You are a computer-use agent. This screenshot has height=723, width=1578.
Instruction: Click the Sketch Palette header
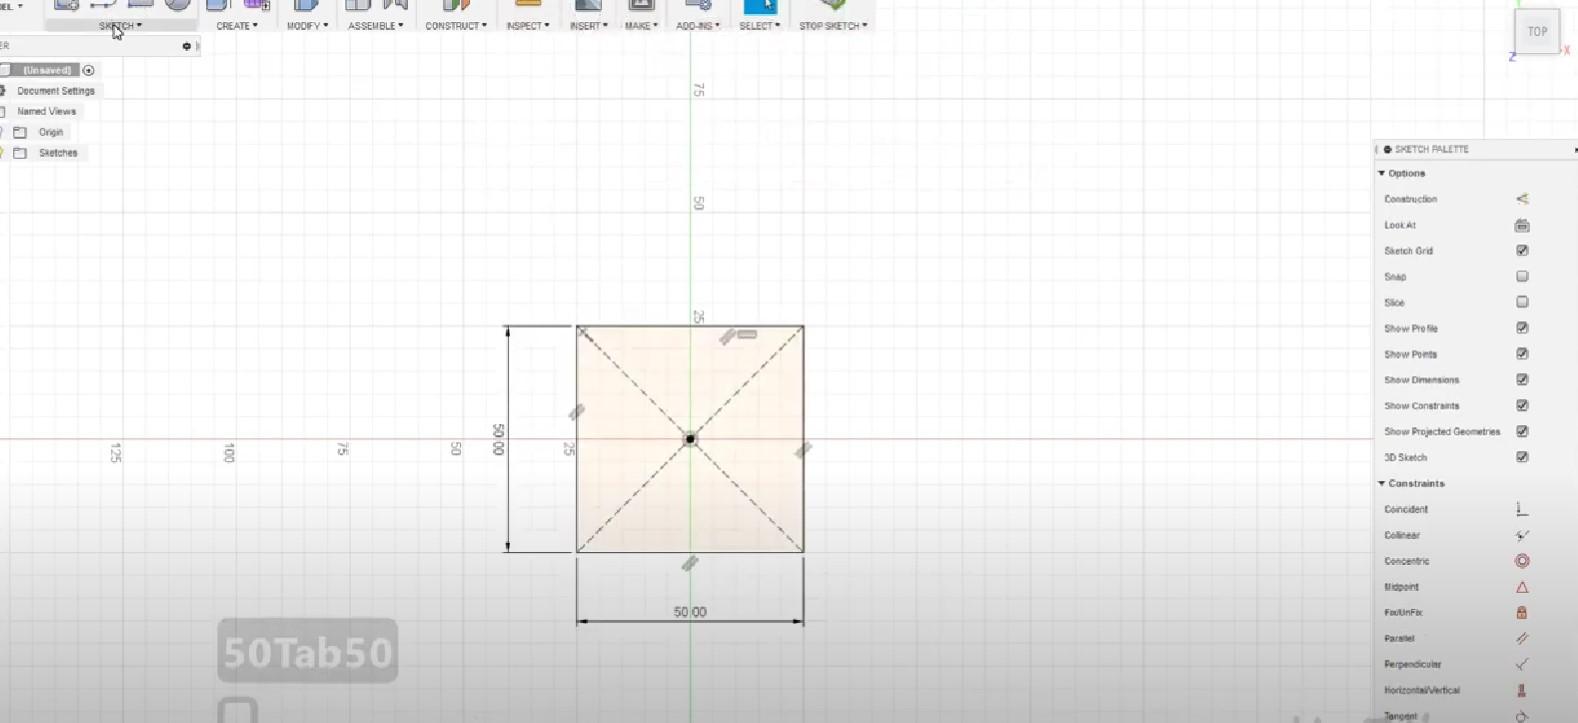[x=1476, y=149]
